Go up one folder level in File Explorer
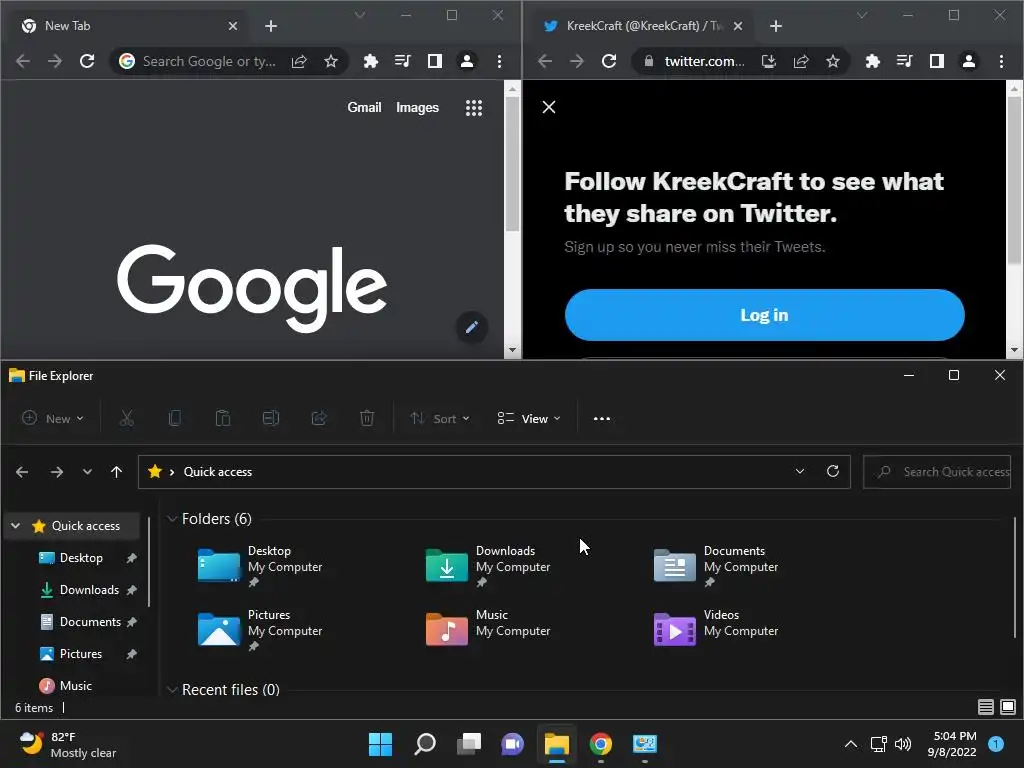The width and height of the screenshot is (1024, 768). point(116,472)
